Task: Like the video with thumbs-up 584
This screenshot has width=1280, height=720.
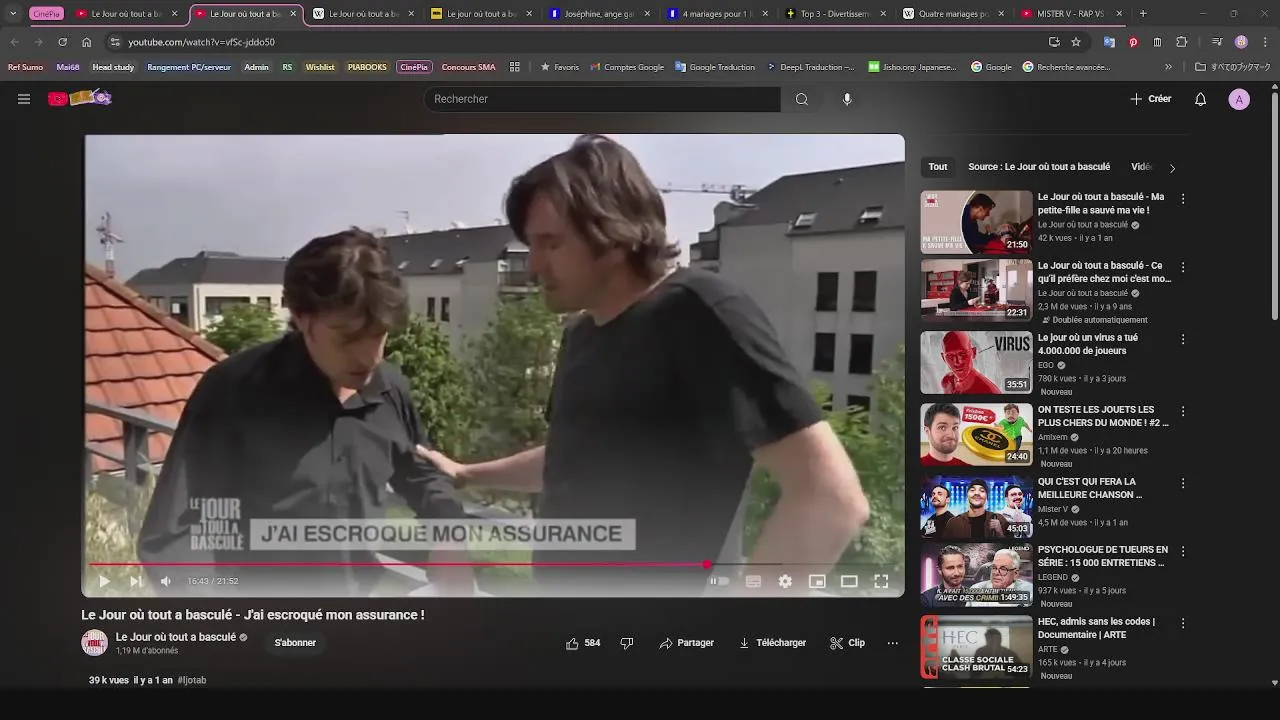Action: [x=583, y=643]
